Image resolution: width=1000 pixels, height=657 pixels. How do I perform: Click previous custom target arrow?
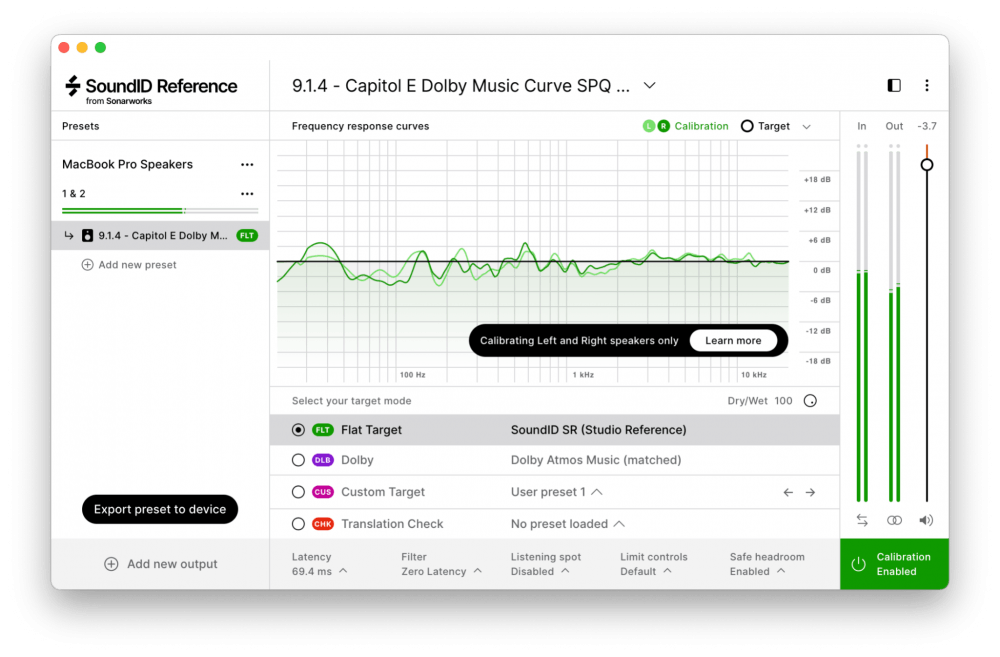pos(788,492)
